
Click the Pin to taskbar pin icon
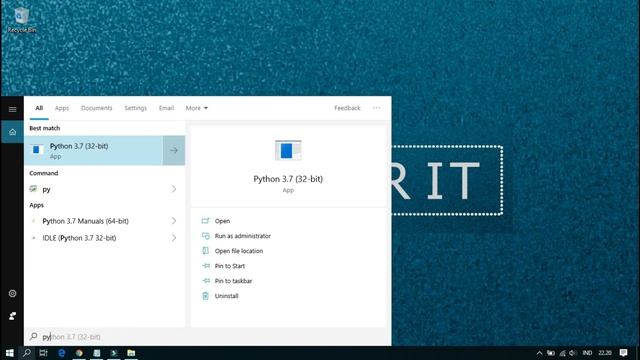click(206, 281)
